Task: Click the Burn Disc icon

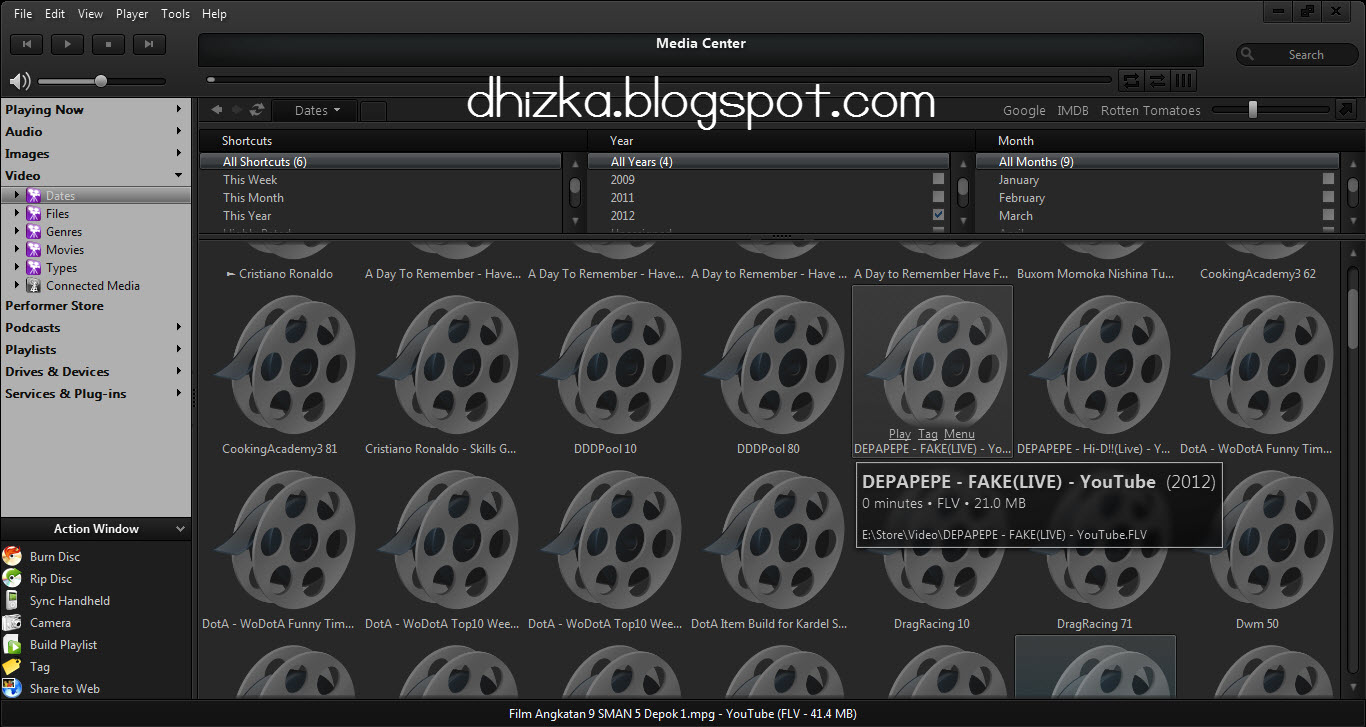Action: pos(12,556)
